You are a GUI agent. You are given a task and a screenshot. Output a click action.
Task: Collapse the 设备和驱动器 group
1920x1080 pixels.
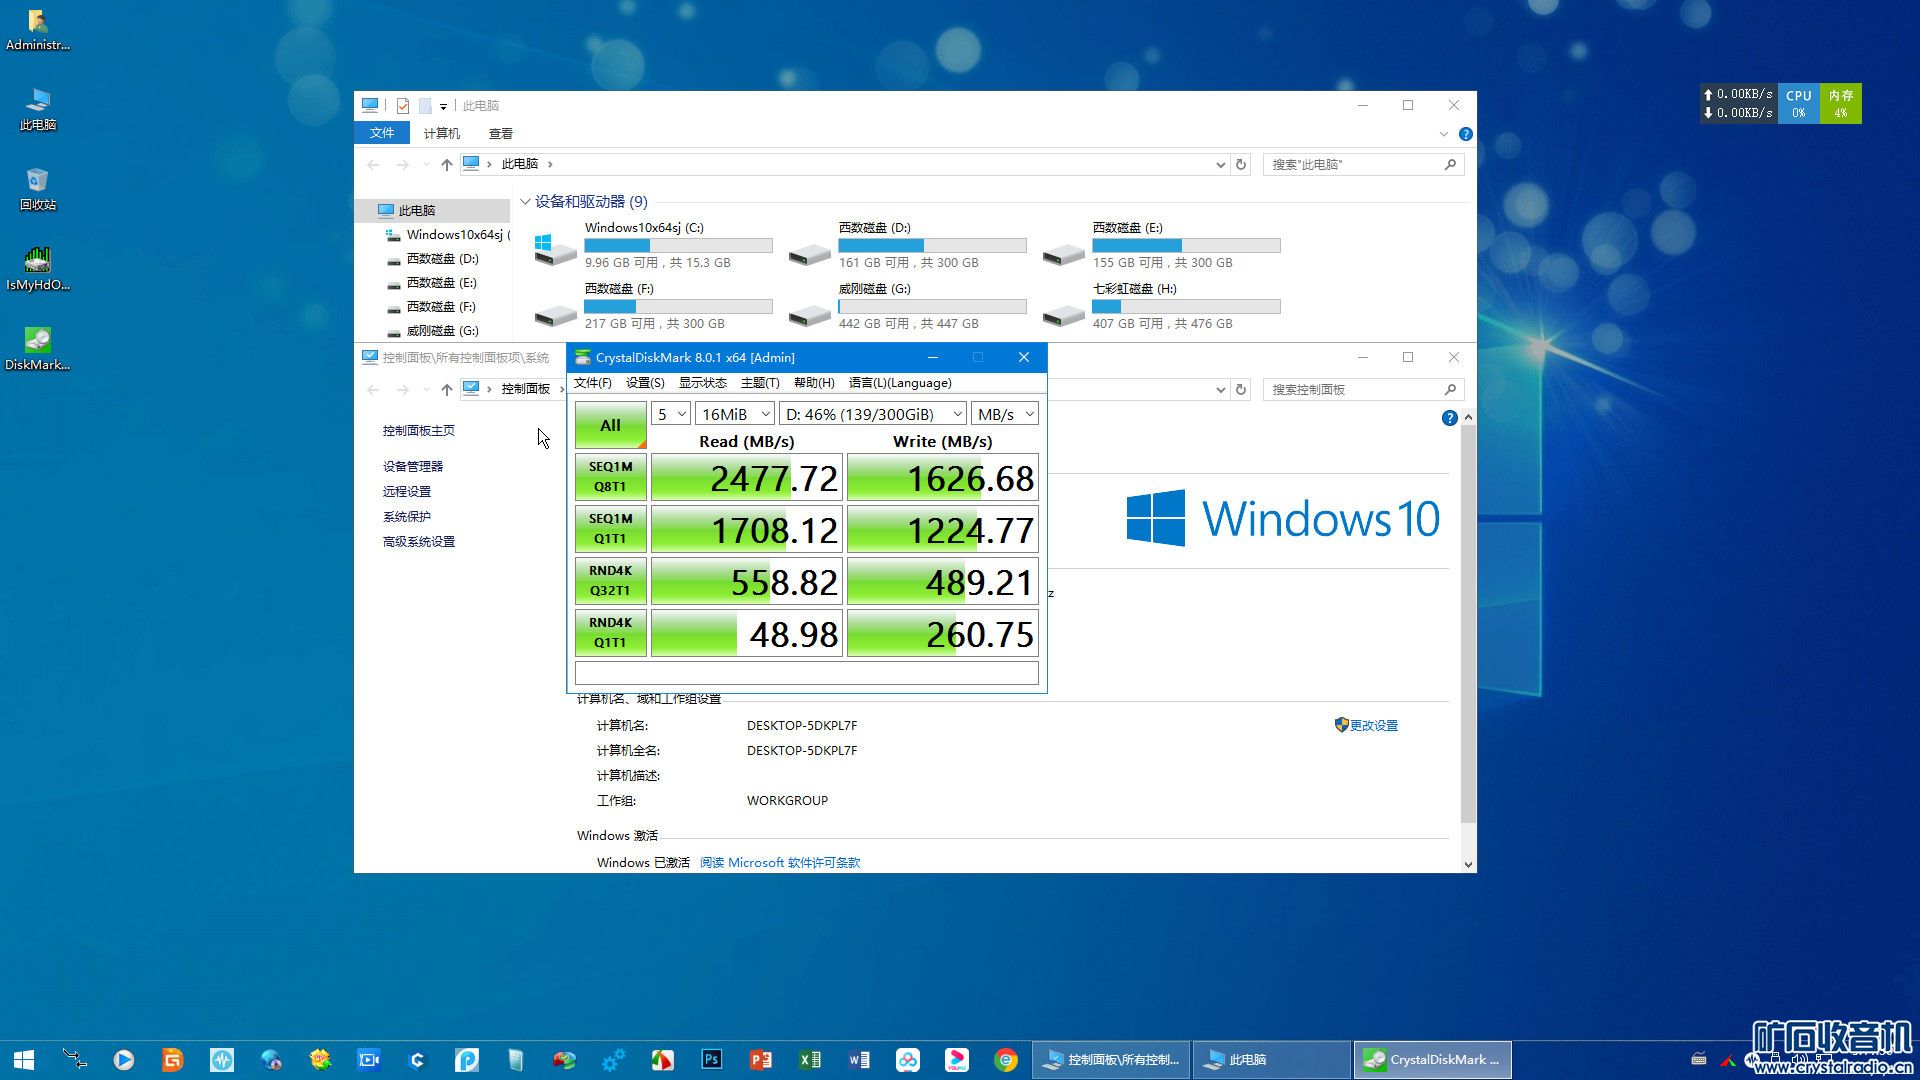525,202
